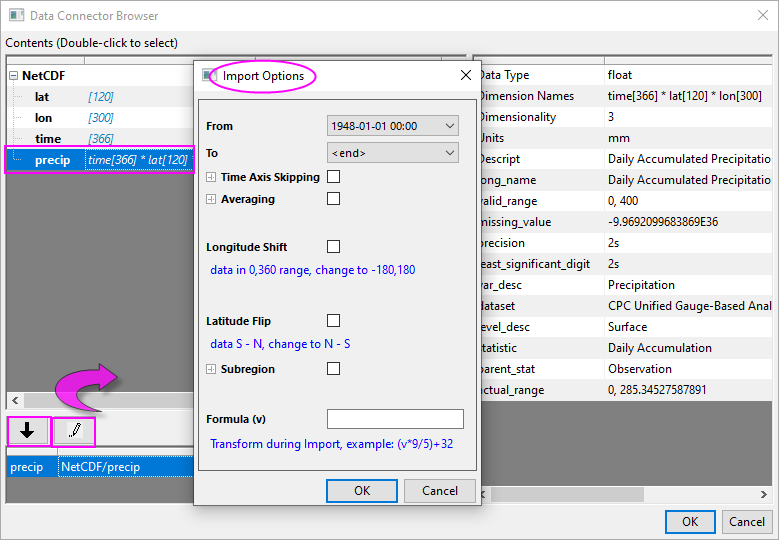Click the down arrow add-variable icon
This screenshot has height=540, width=779.
tap(27, 431)
